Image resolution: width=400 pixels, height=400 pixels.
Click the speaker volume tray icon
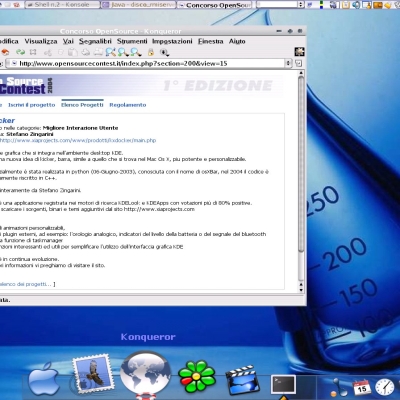tap(357, 5)
